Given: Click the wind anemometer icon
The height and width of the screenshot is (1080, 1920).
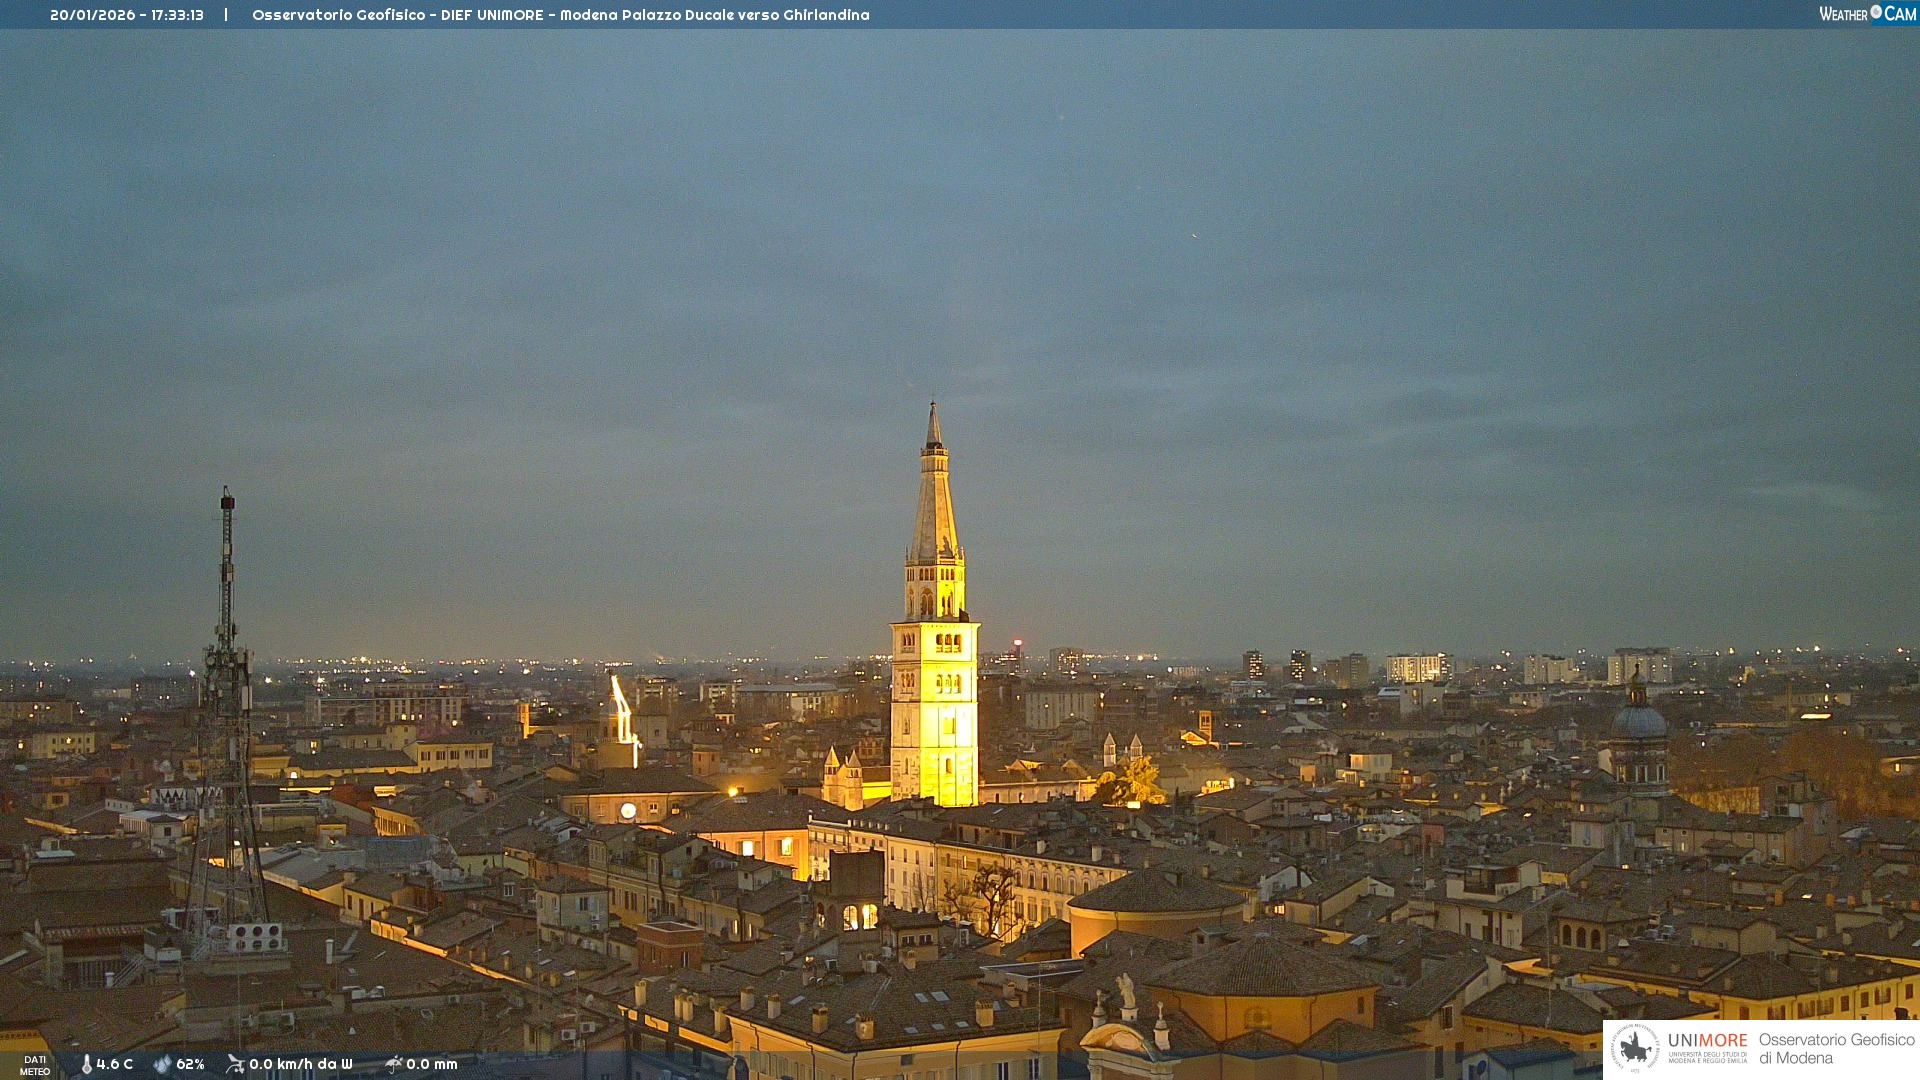Looking at the screenshot, I should 235,1064.
